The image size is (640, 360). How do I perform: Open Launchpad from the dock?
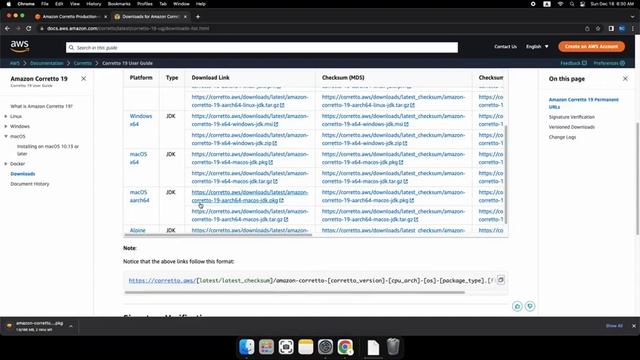click(x=266, y=347)
